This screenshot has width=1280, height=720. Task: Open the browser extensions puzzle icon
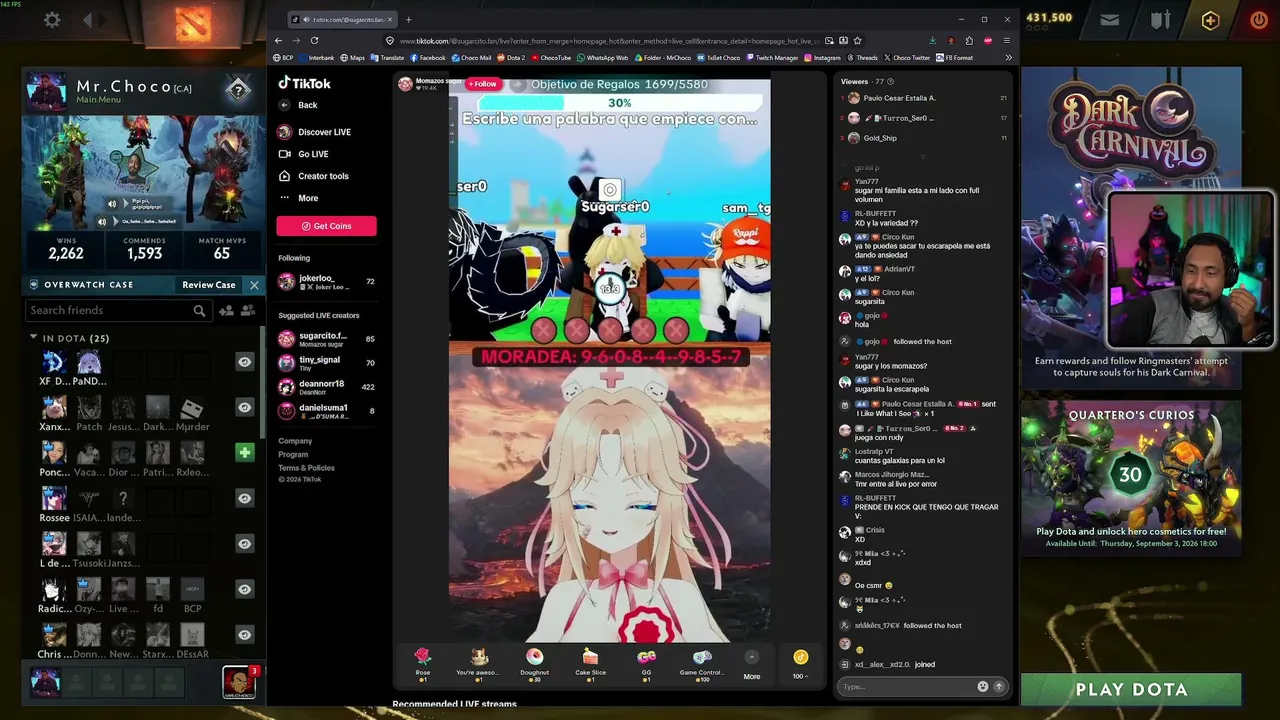[x=969, y=41]
